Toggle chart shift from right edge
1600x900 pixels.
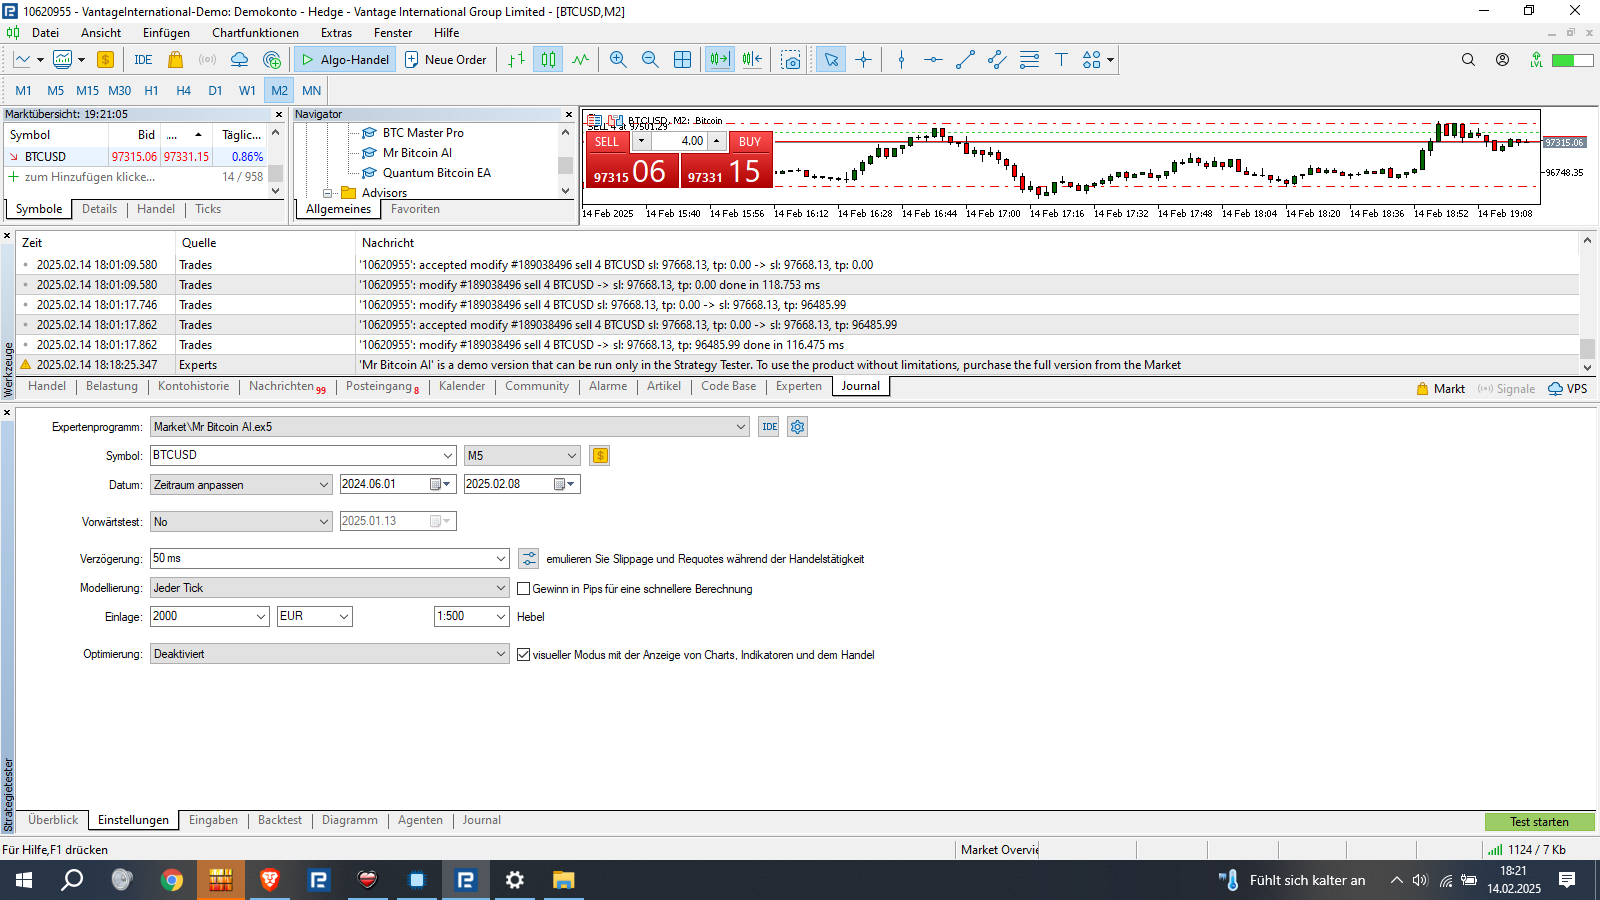(x=752, y=60)
